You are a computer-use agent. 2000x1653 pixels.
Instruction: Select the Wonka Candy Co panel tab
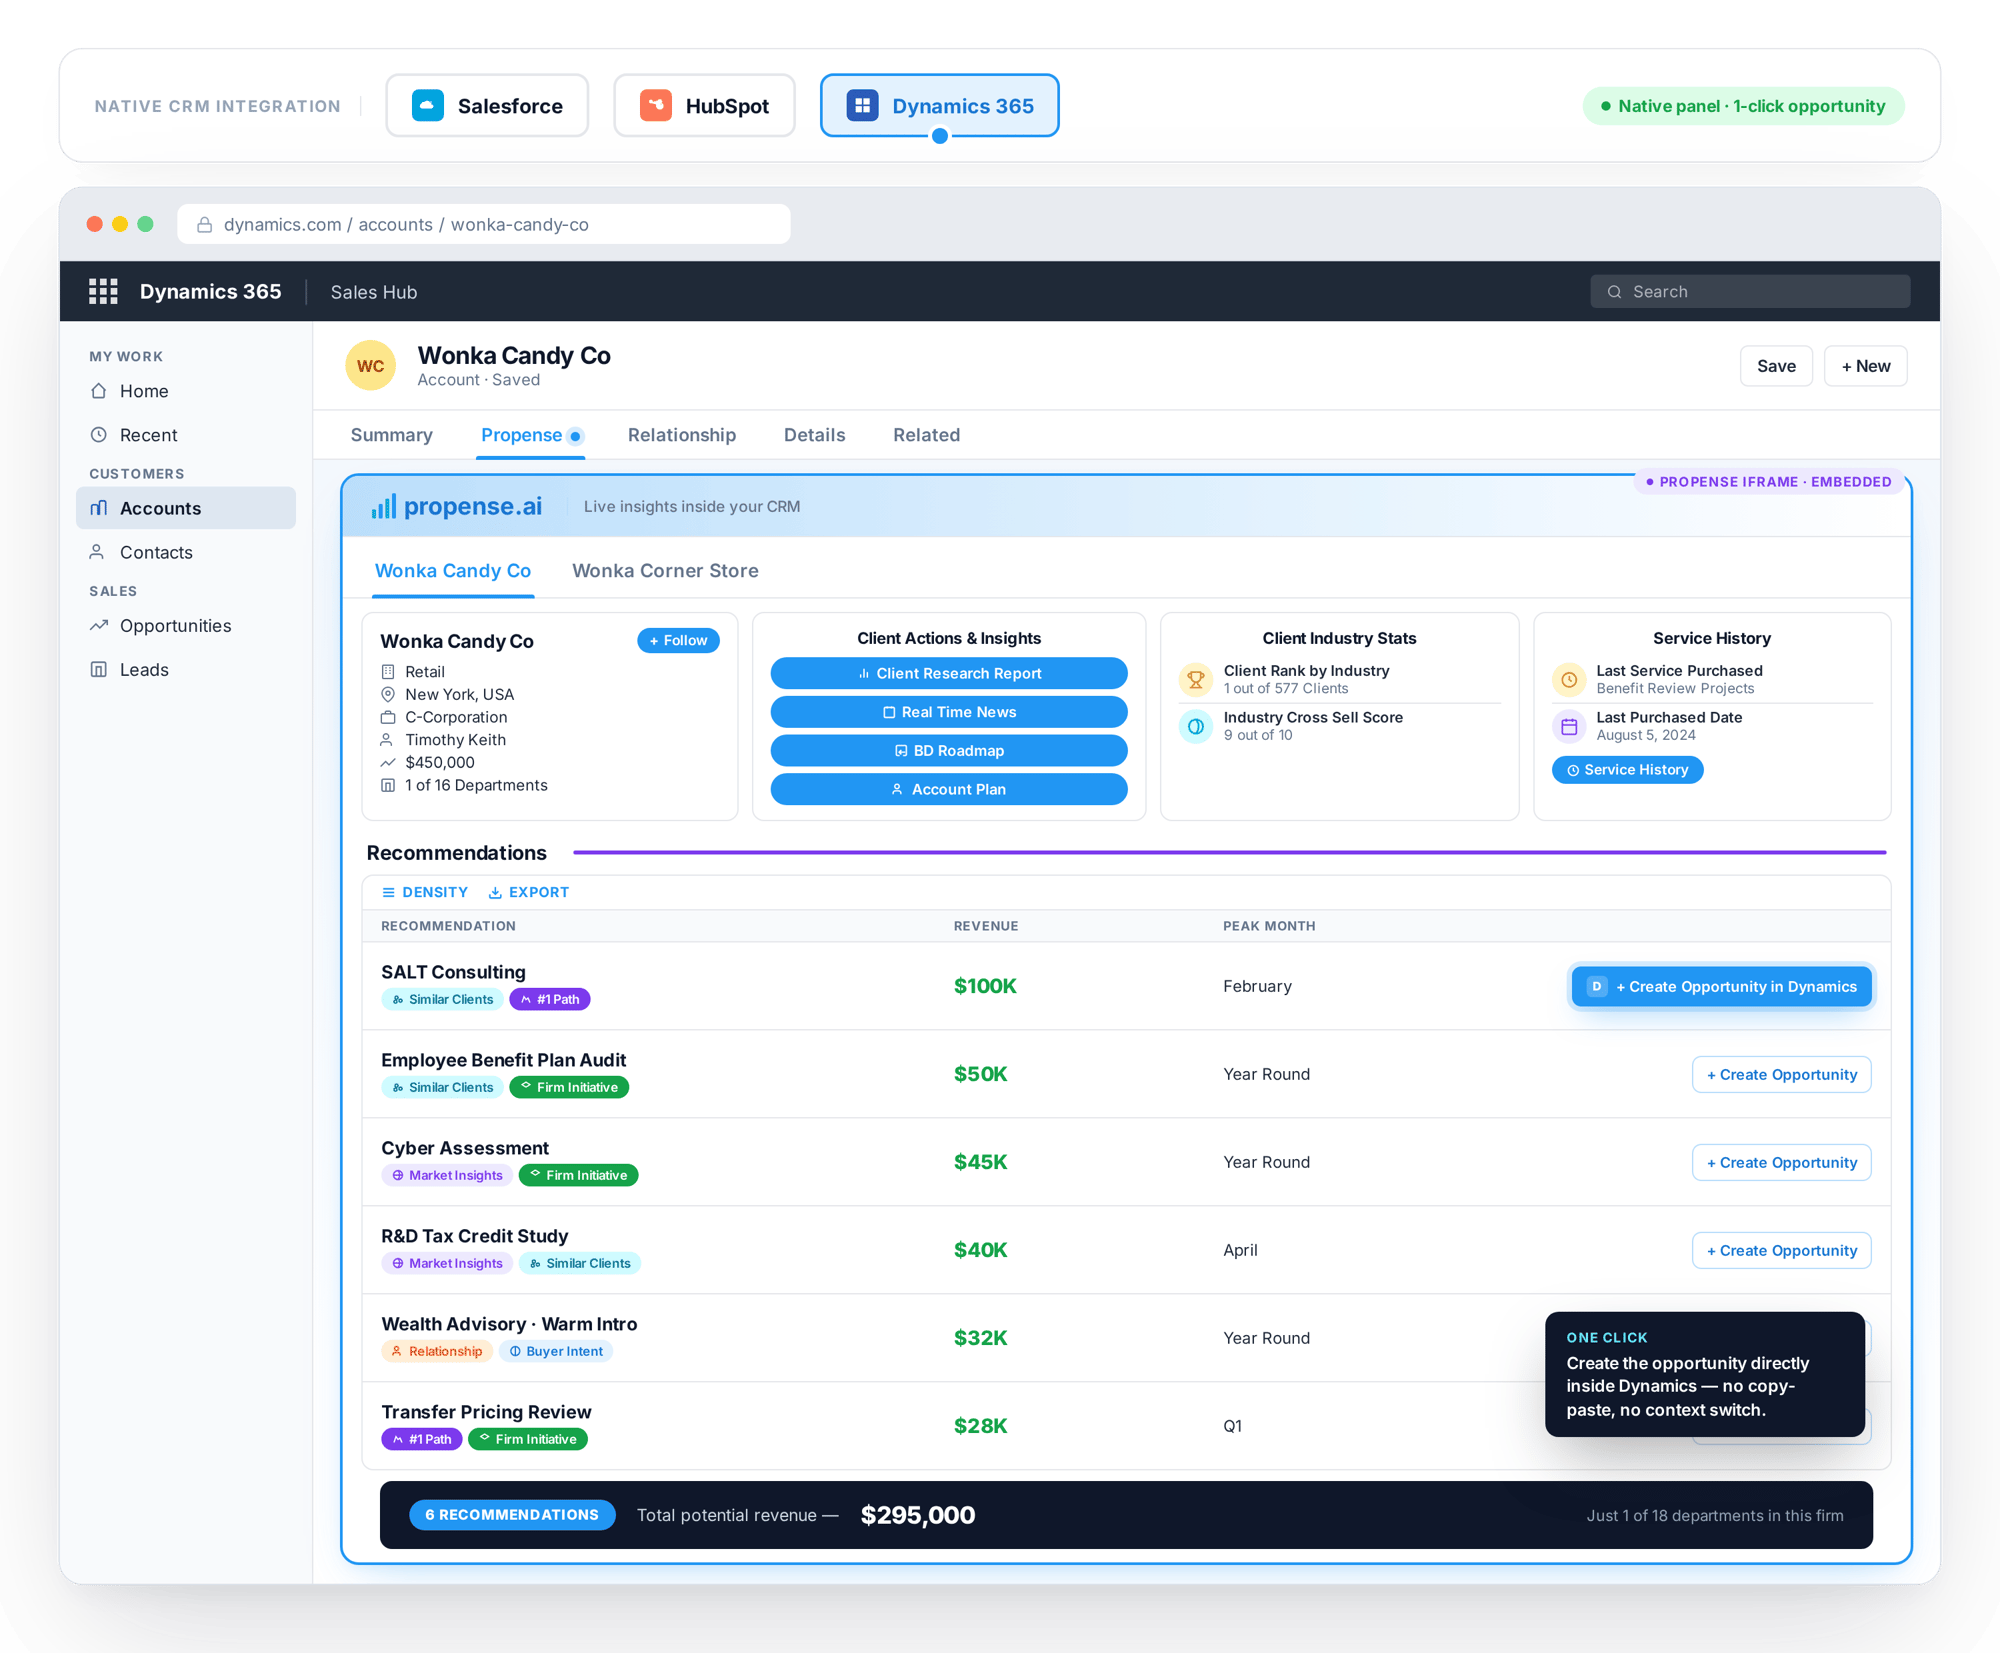[x=453, y=570]
